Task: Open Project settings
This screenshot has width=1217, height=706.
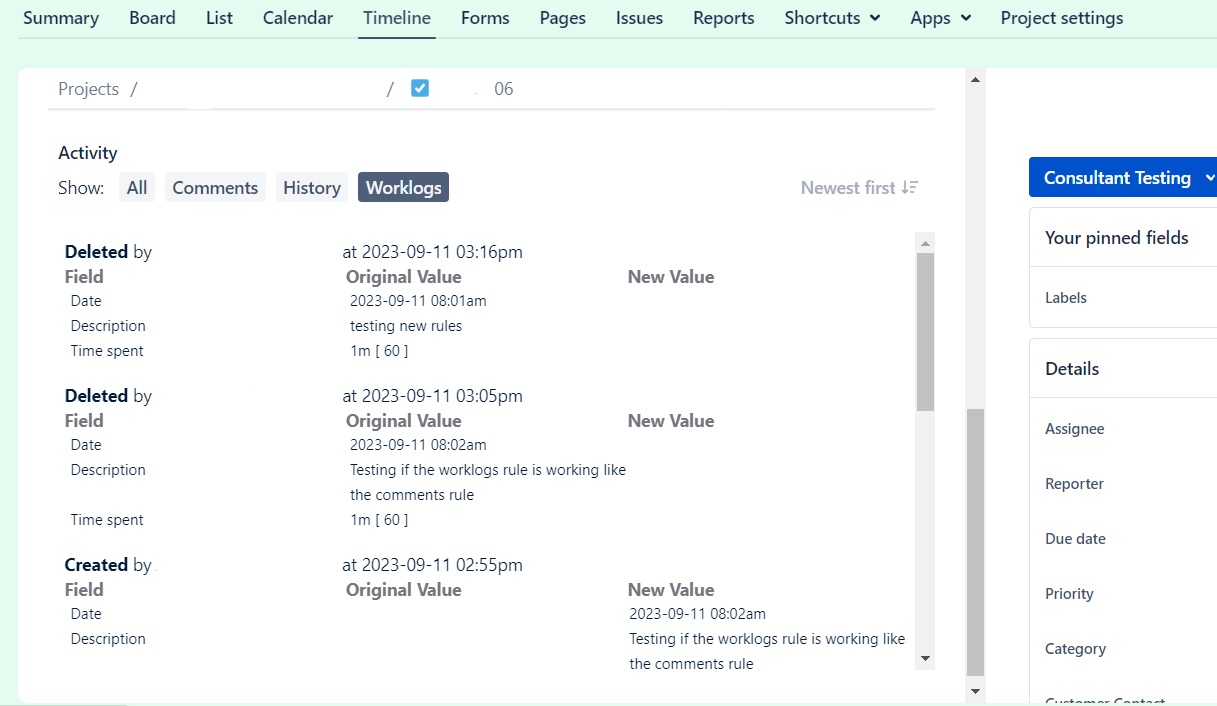Action: [x=1061, y=17]
